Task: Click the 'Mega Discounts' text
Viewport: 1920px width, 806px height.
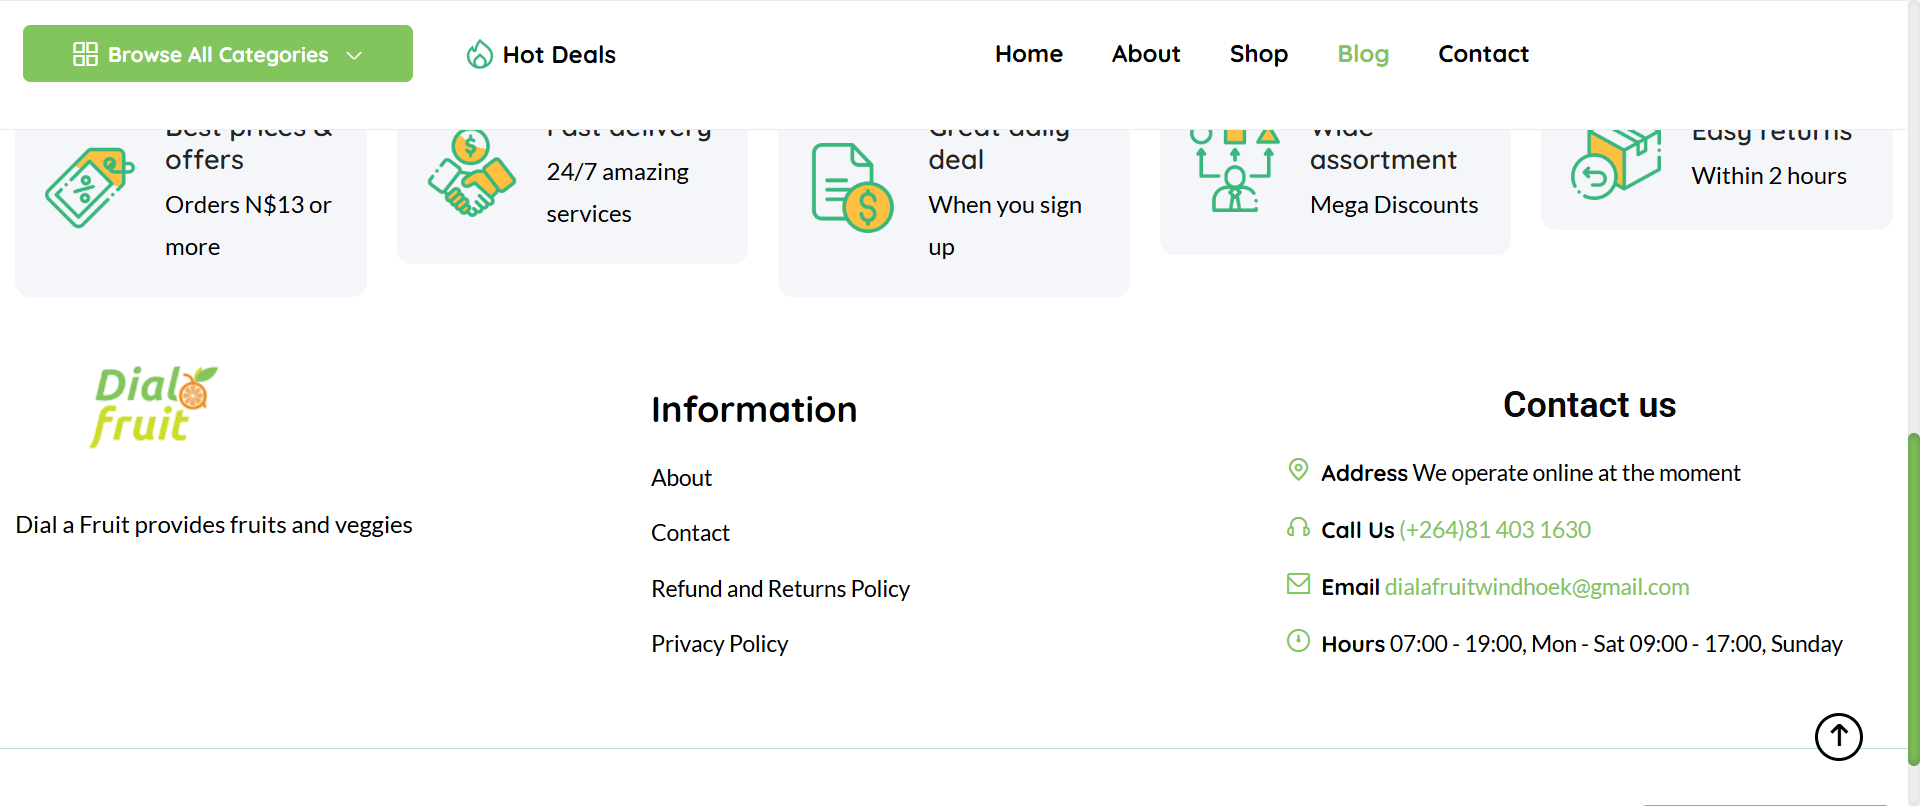Action: pyautogui.click(x=1394, y=205)
